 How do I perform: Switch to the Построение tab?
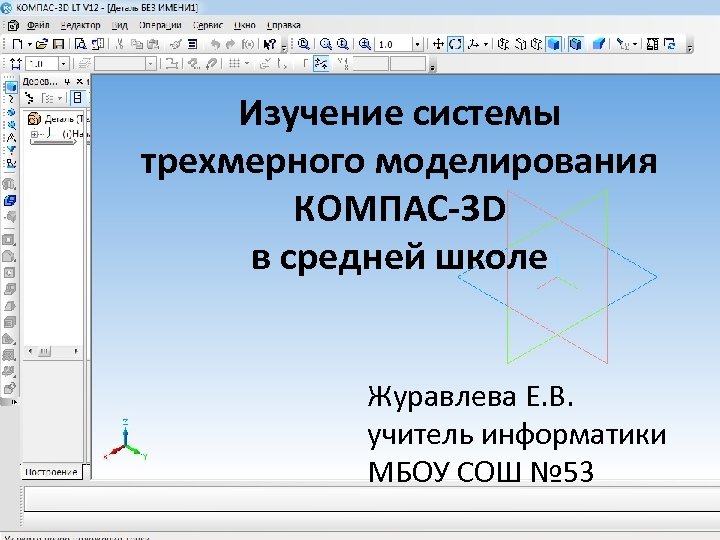[x=51, y=472]
